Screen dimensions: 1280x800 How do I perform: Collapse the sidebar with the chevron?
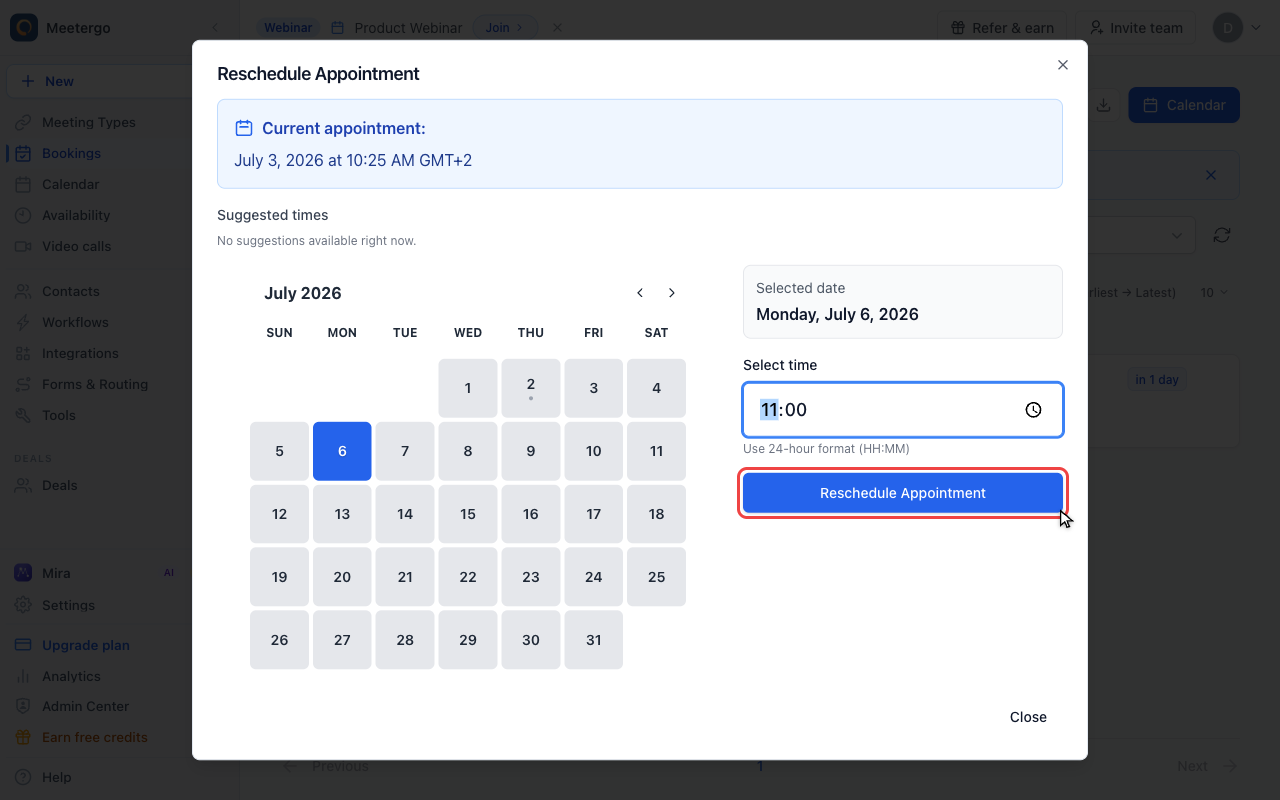[214, 28]
